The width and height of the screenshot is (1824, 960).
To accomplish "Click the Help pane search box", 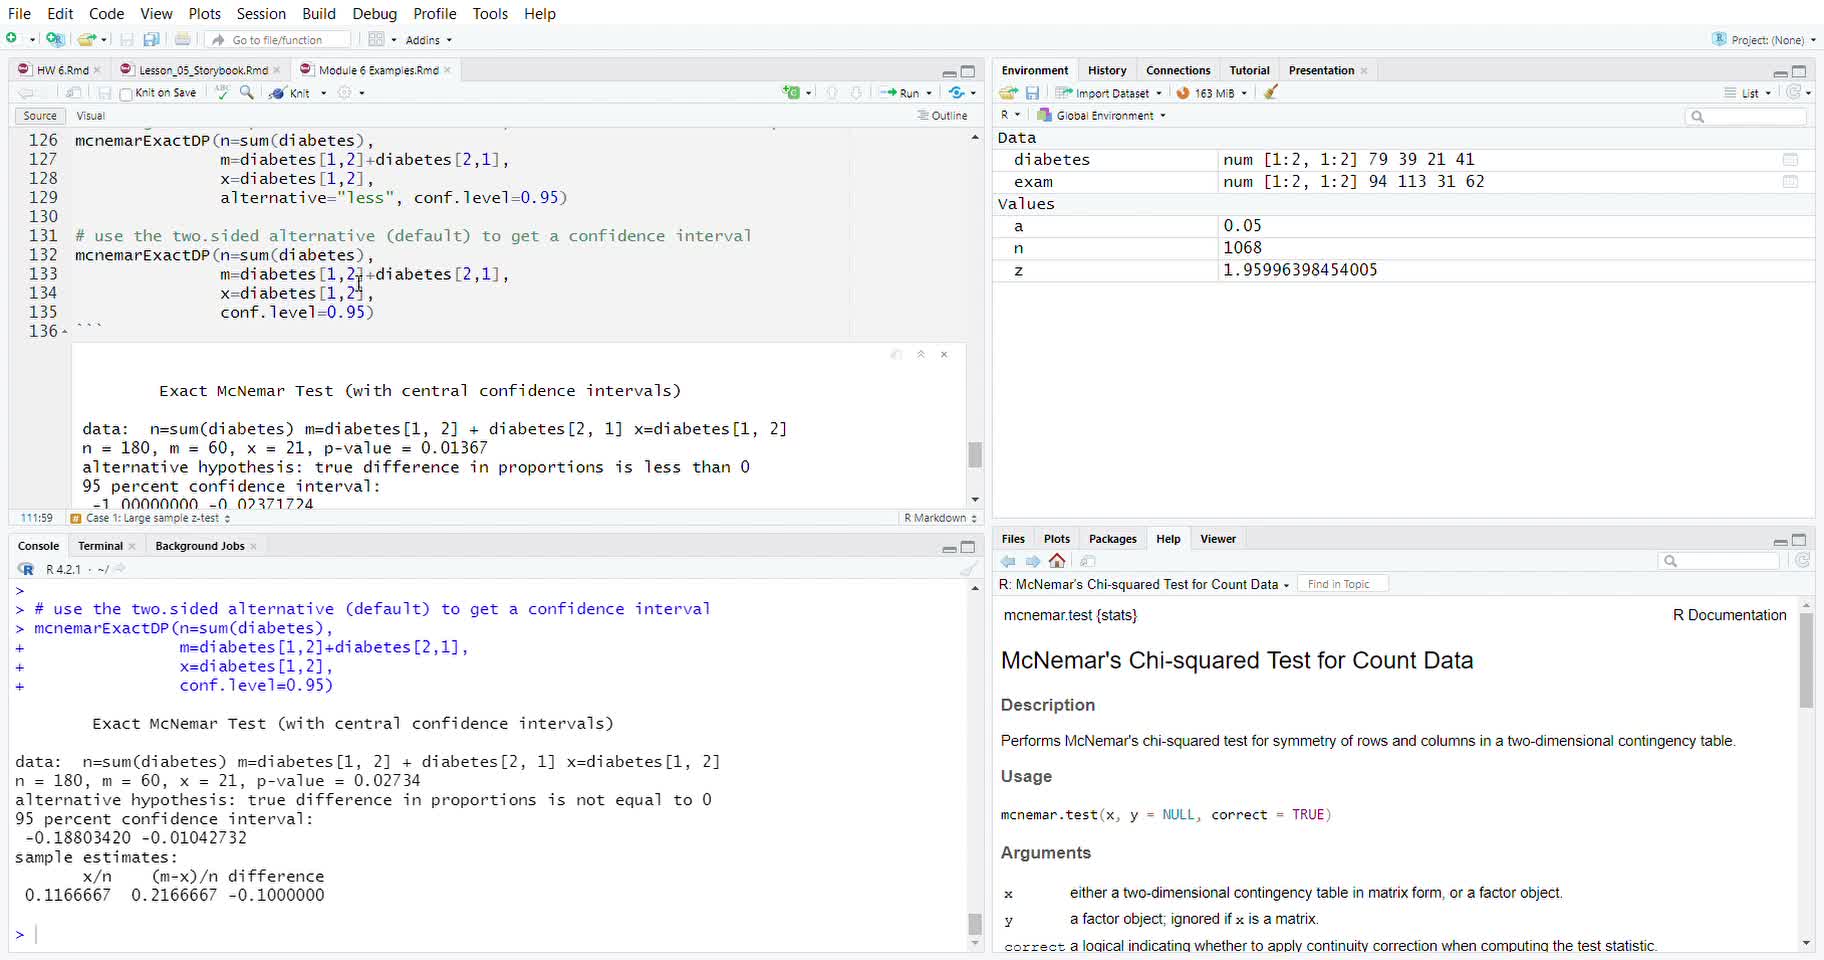I will (x=1718, y=561).
